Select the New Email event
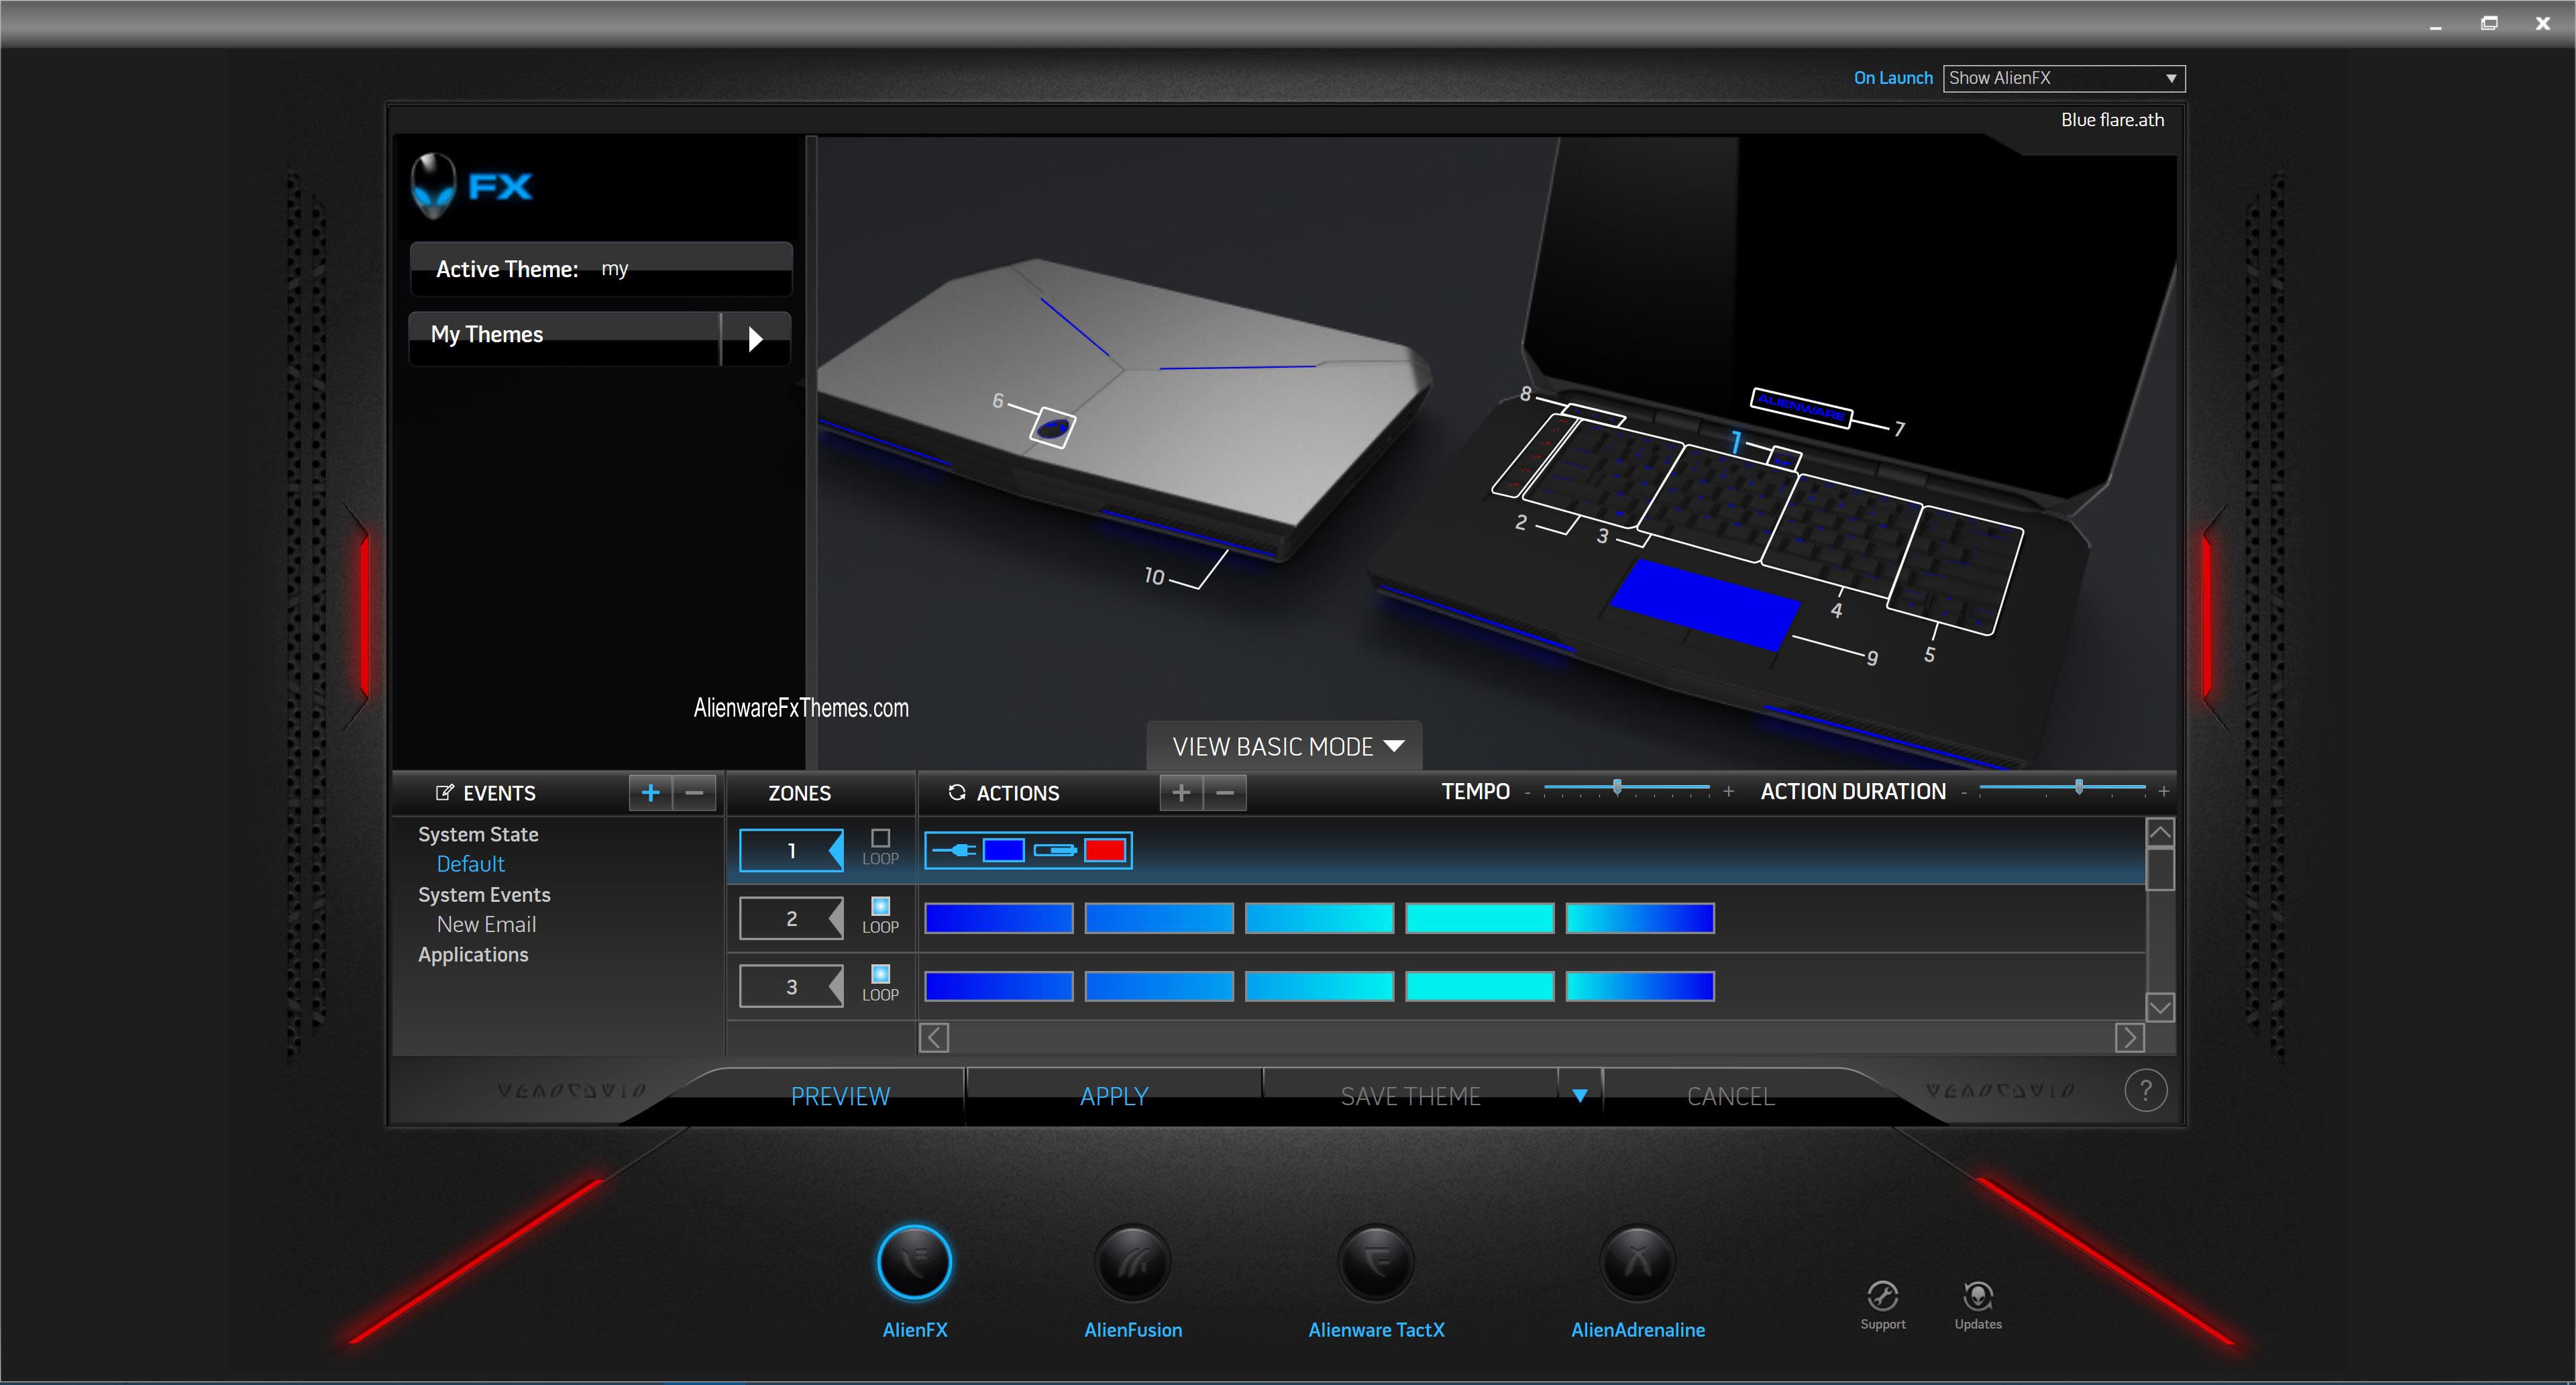Screen dimensions: 2576x1385 click(486, 924)
